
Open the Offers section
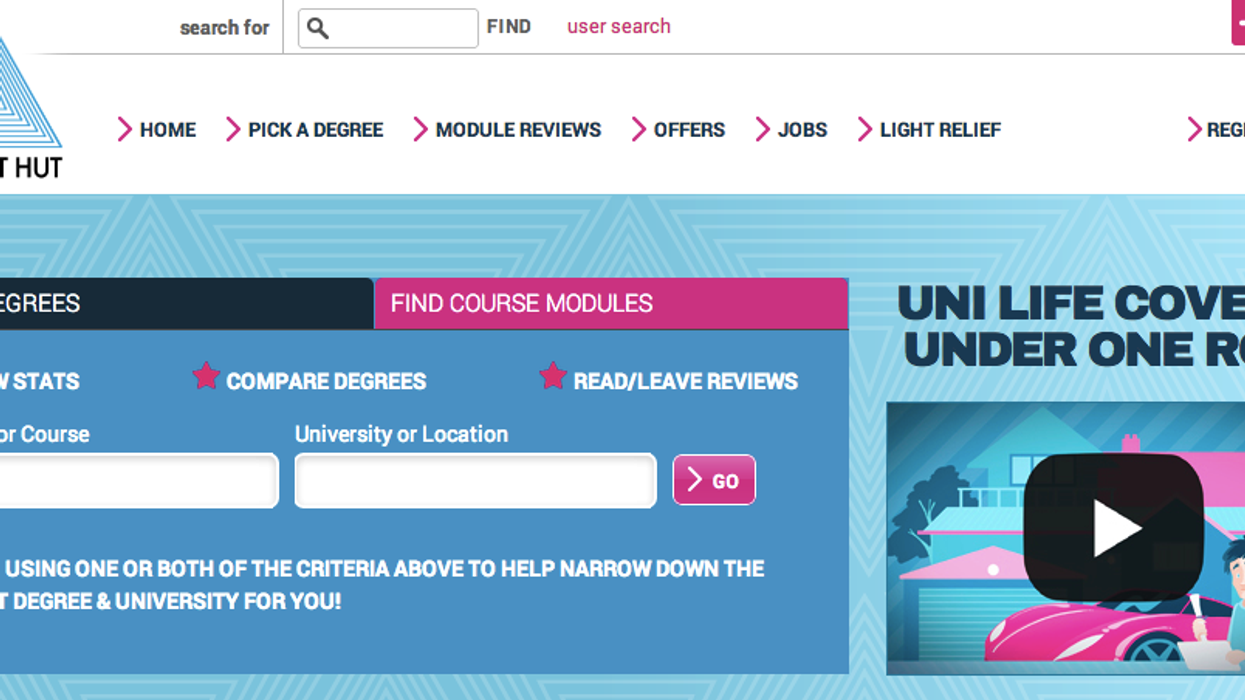[689, 130]
